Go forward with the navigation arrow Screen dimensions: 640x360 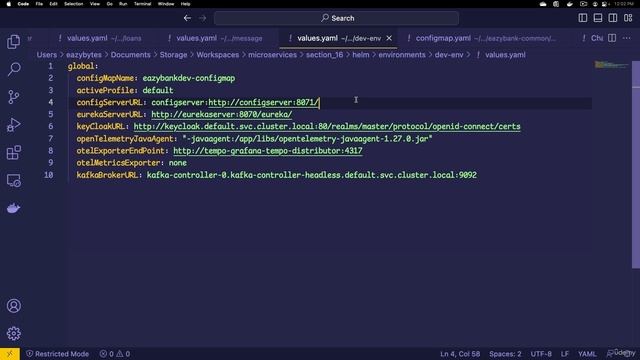coord(202,18)
